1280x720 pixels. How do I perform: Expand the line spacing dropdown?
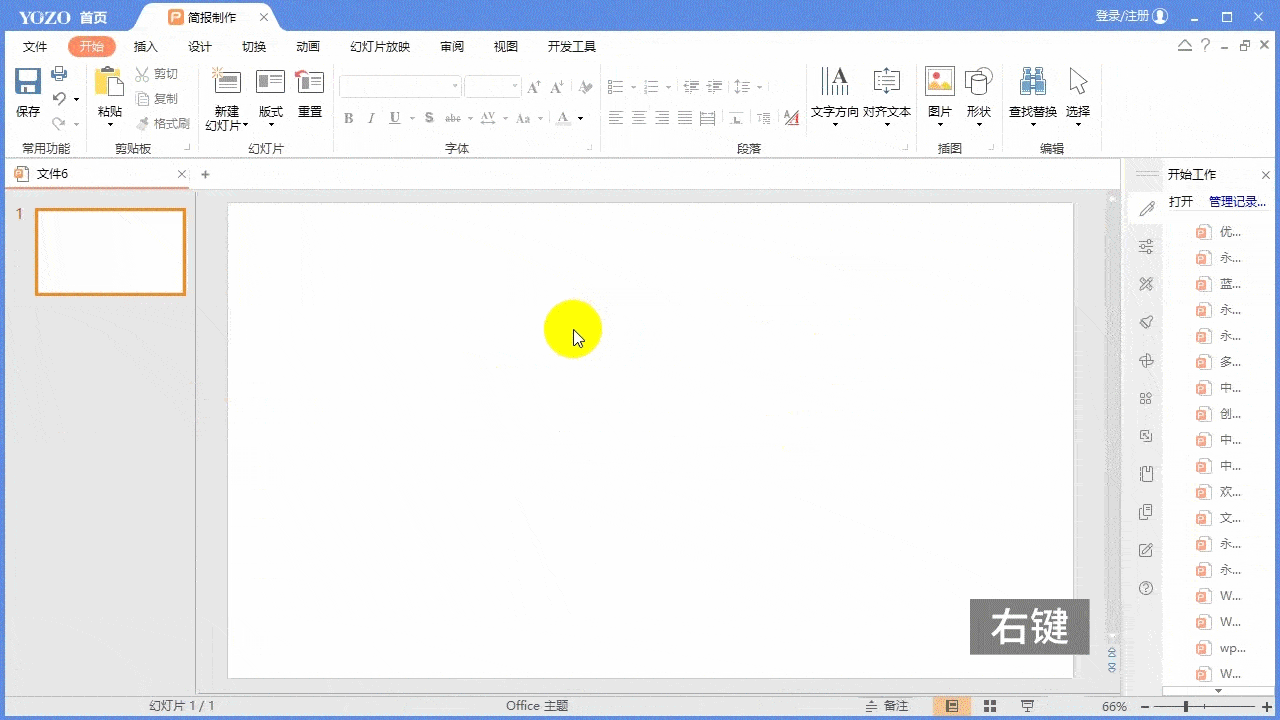759,88
